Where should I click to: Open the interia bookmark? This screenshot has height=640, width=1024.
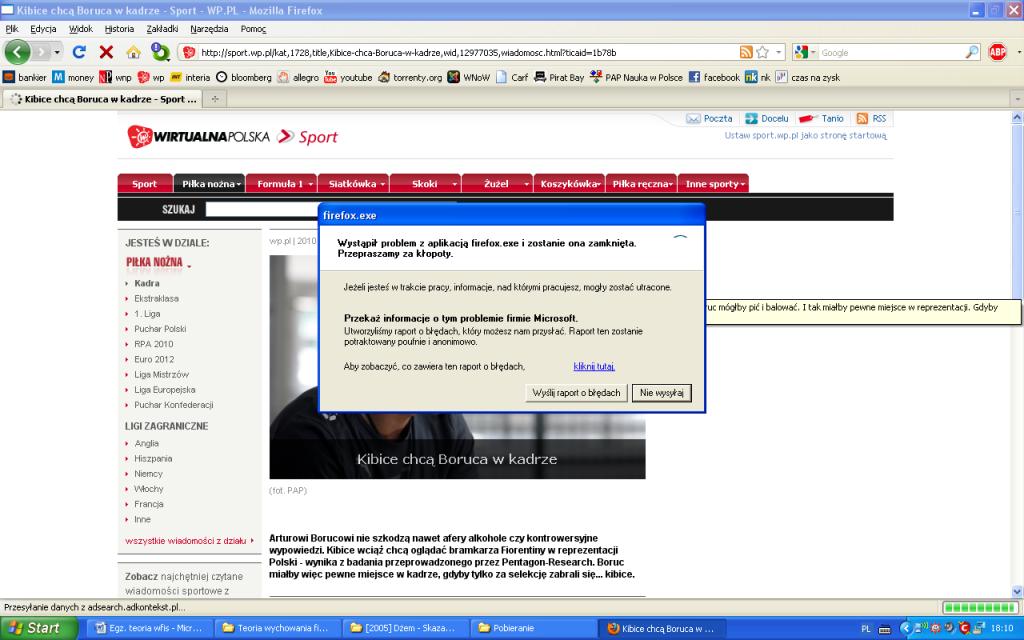pyautogui.click(x=190, y=77)
